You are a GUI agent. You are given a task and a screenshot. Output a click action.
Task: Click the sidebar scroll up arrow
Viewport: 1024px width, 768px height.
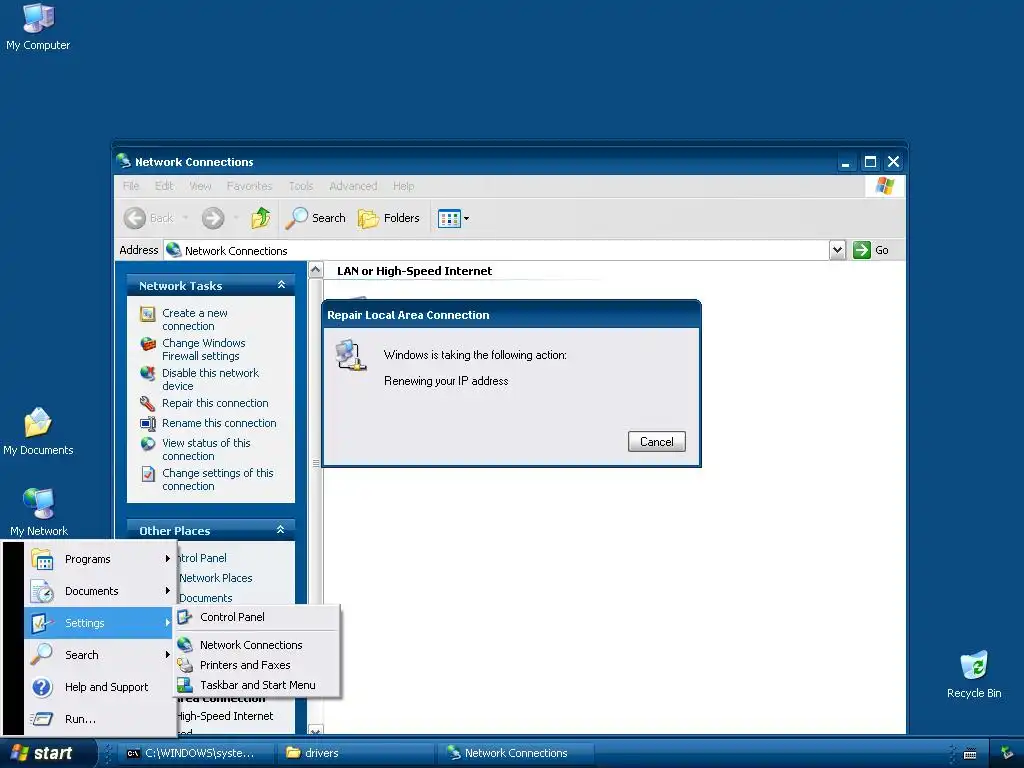coord(315,270)
